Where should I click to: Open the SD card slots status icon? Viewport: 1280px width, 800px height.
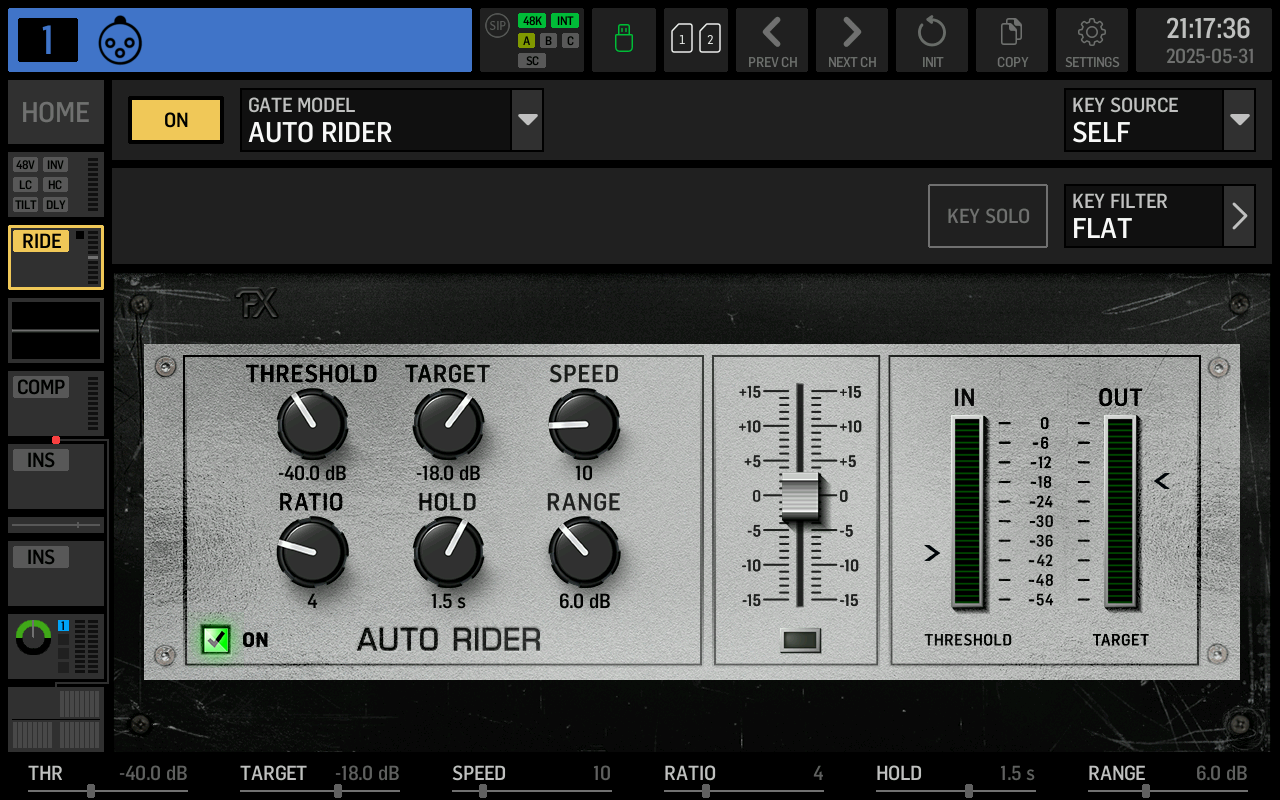pos(696,40)
